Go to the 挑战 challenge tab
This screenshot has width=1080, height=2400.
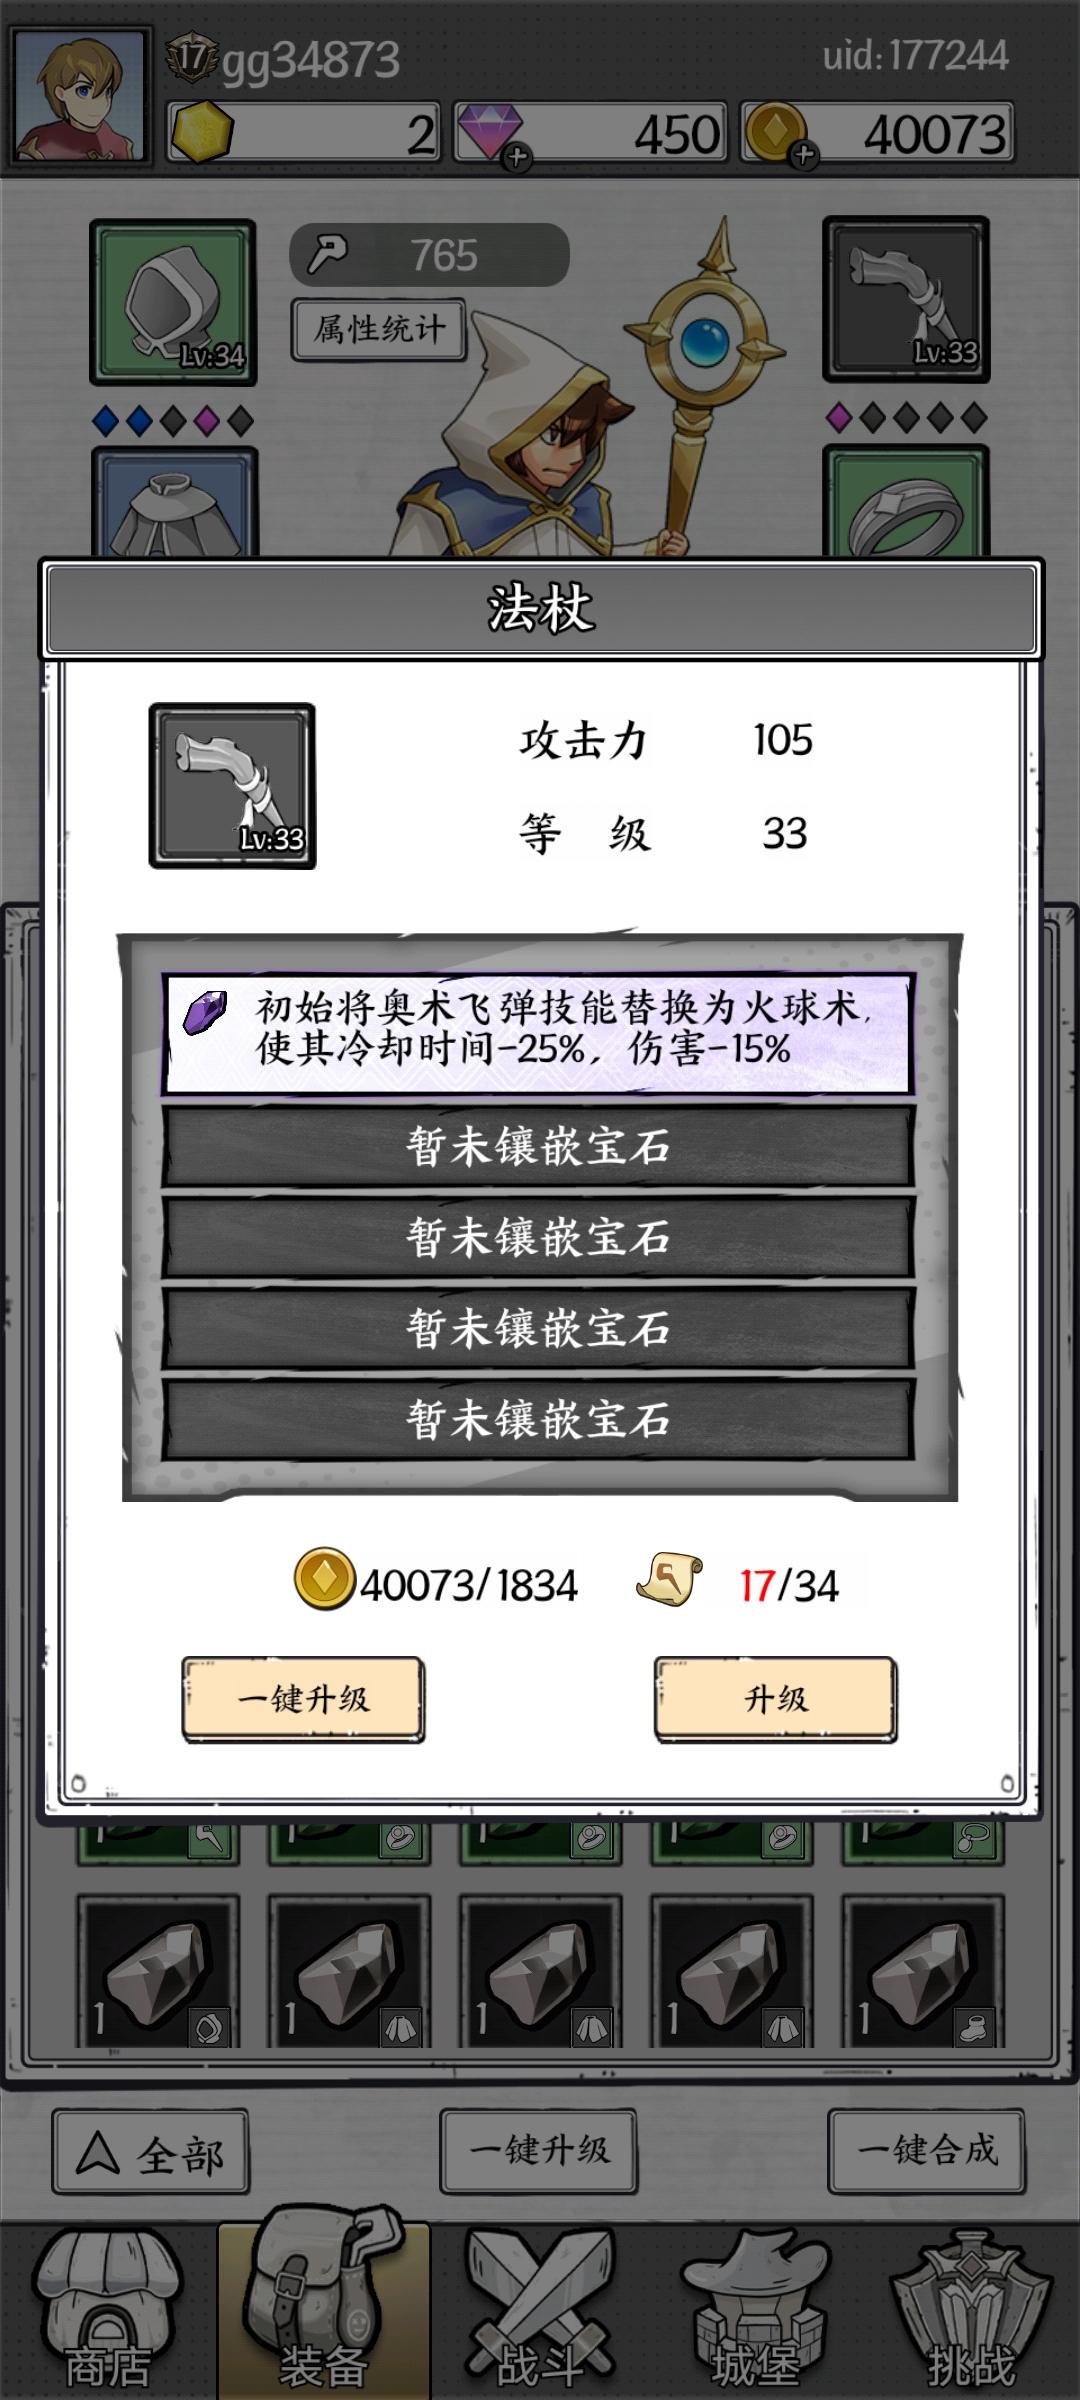coord(971,2311)
